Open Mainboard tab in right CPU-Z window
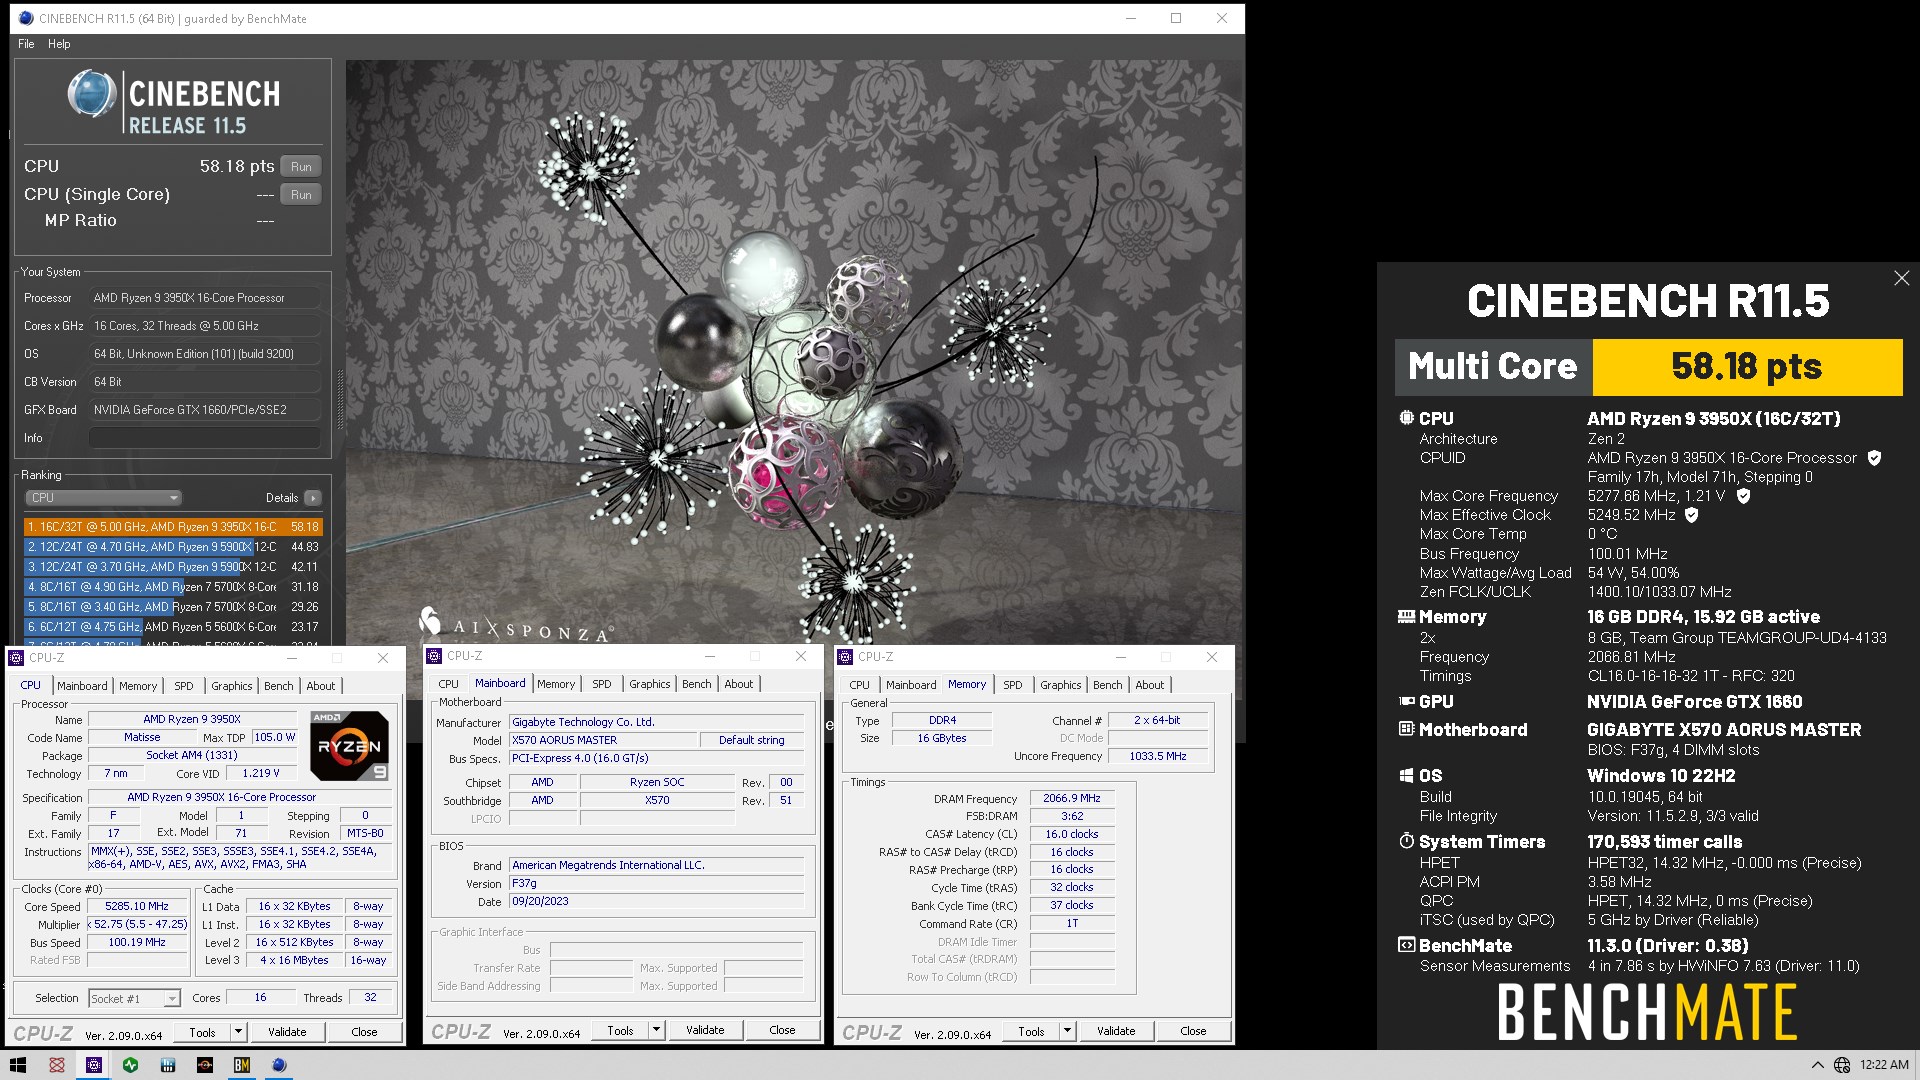1920x1080 pixels. click(x=911, y=685)
